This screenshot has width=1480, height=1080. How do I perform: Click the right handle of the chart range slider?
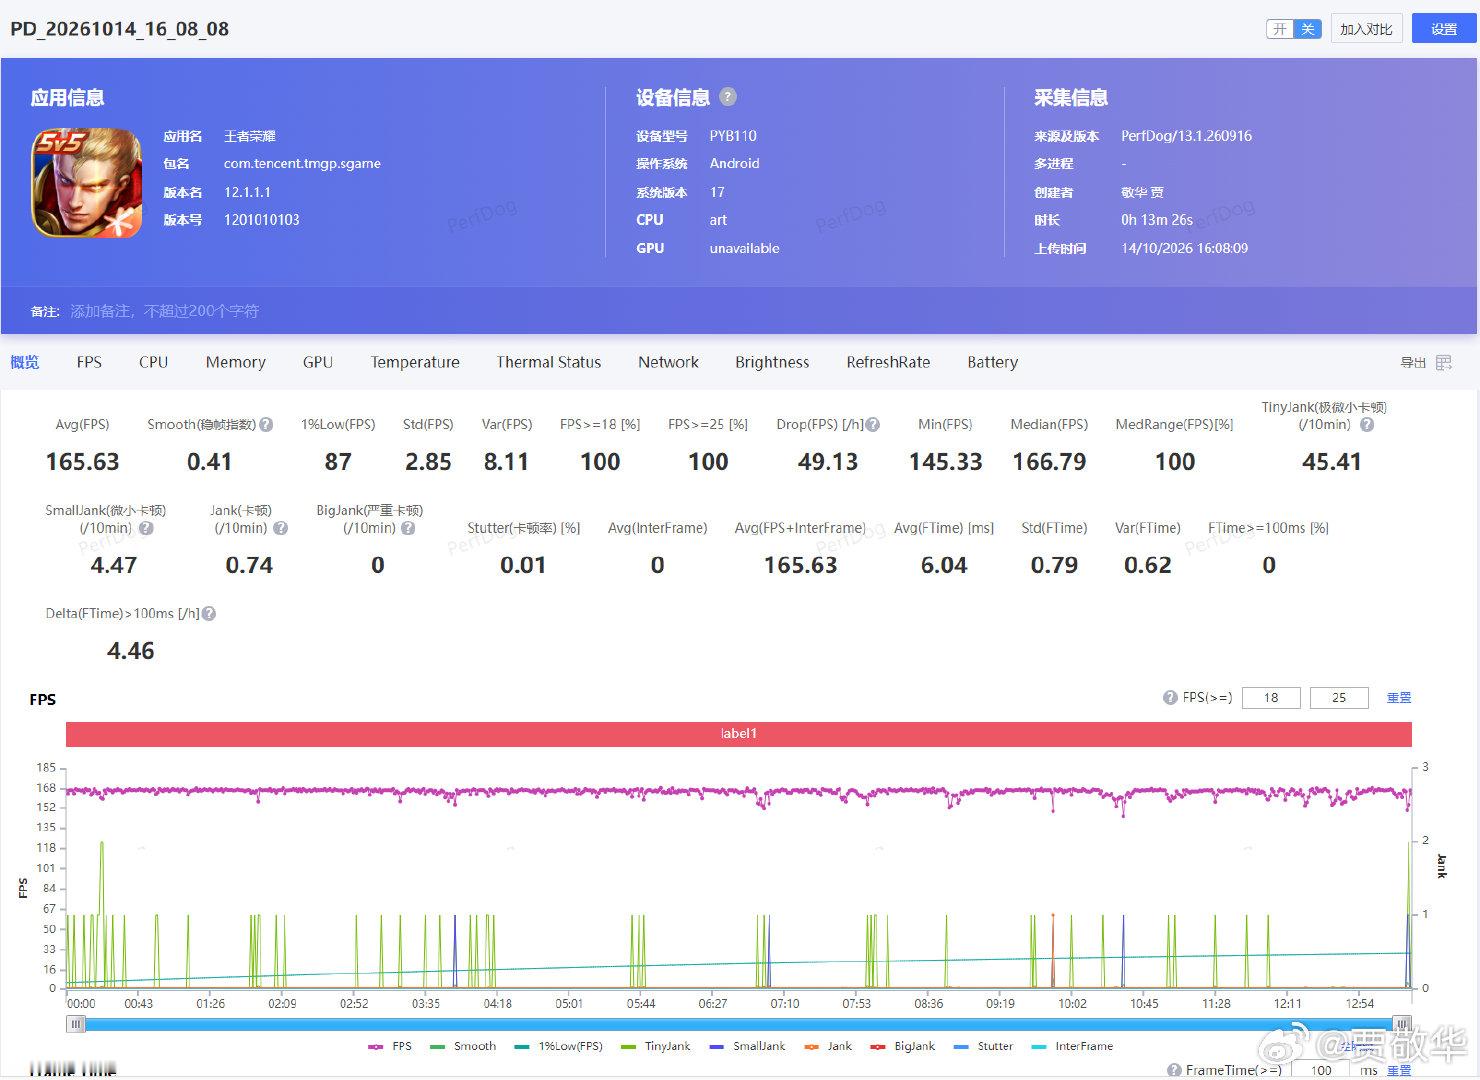(1403, 1024)
